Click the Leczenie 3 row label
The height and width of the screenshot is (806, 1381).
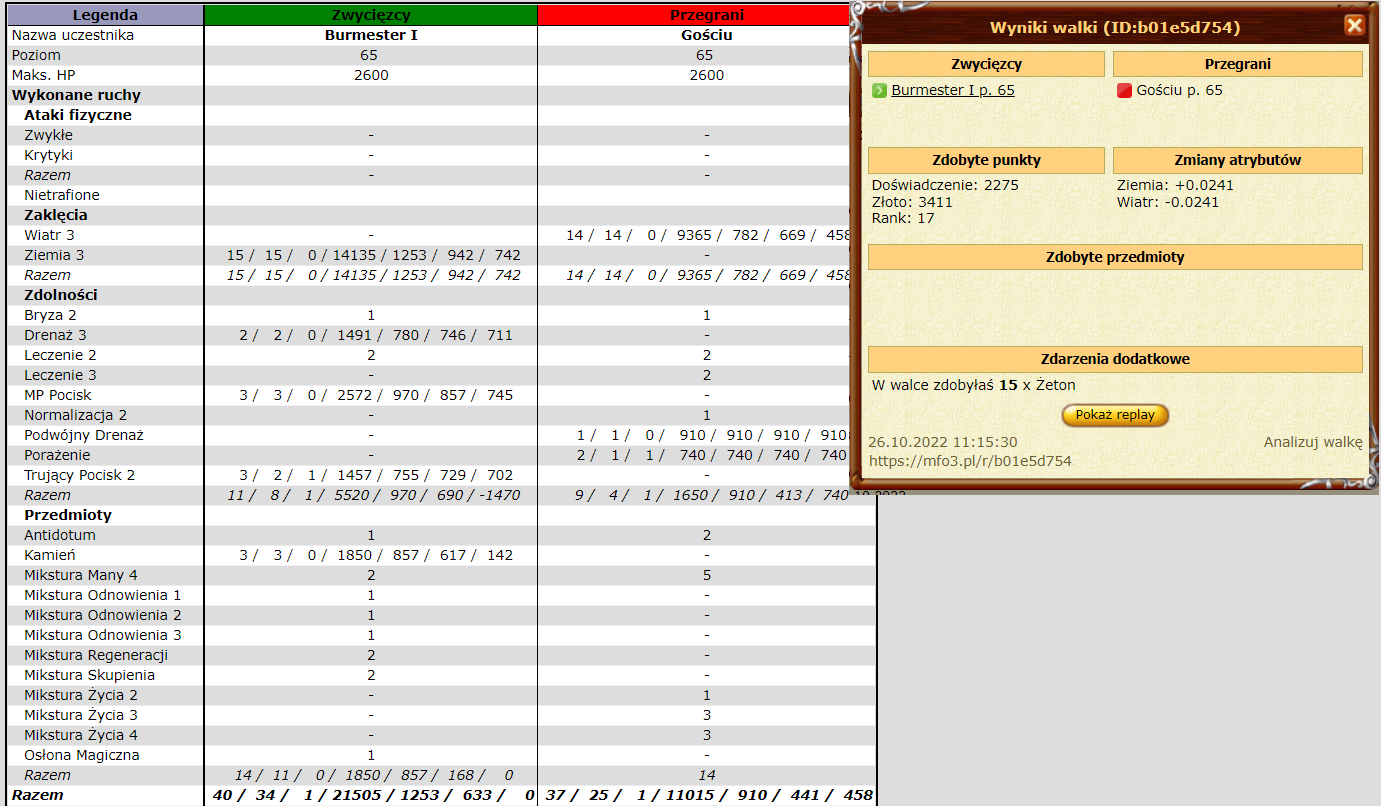click(x=61, y=375)
